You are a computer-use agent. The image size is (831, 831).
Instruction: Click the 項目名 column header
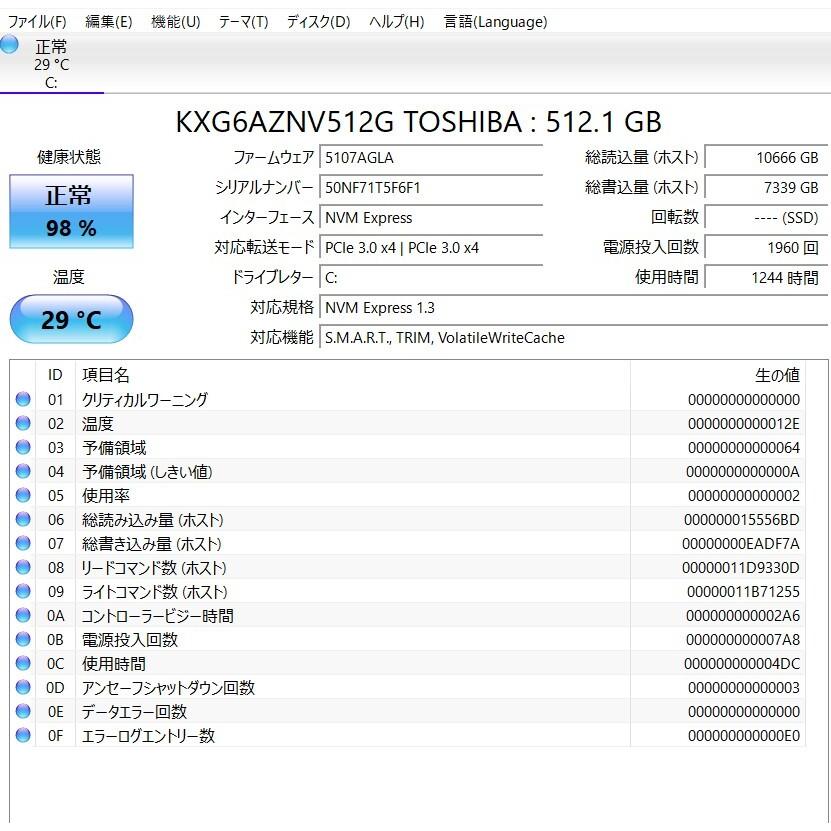coord(353,375)
